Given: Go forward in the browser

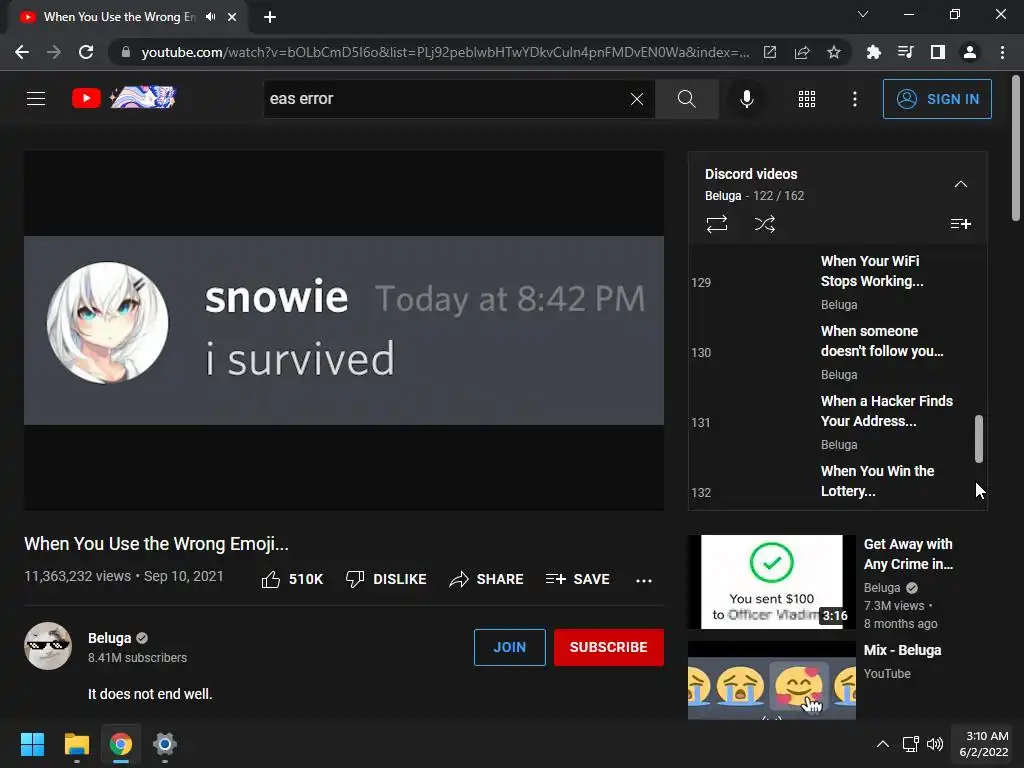Looking at the screenshot, I should [54, 52].
